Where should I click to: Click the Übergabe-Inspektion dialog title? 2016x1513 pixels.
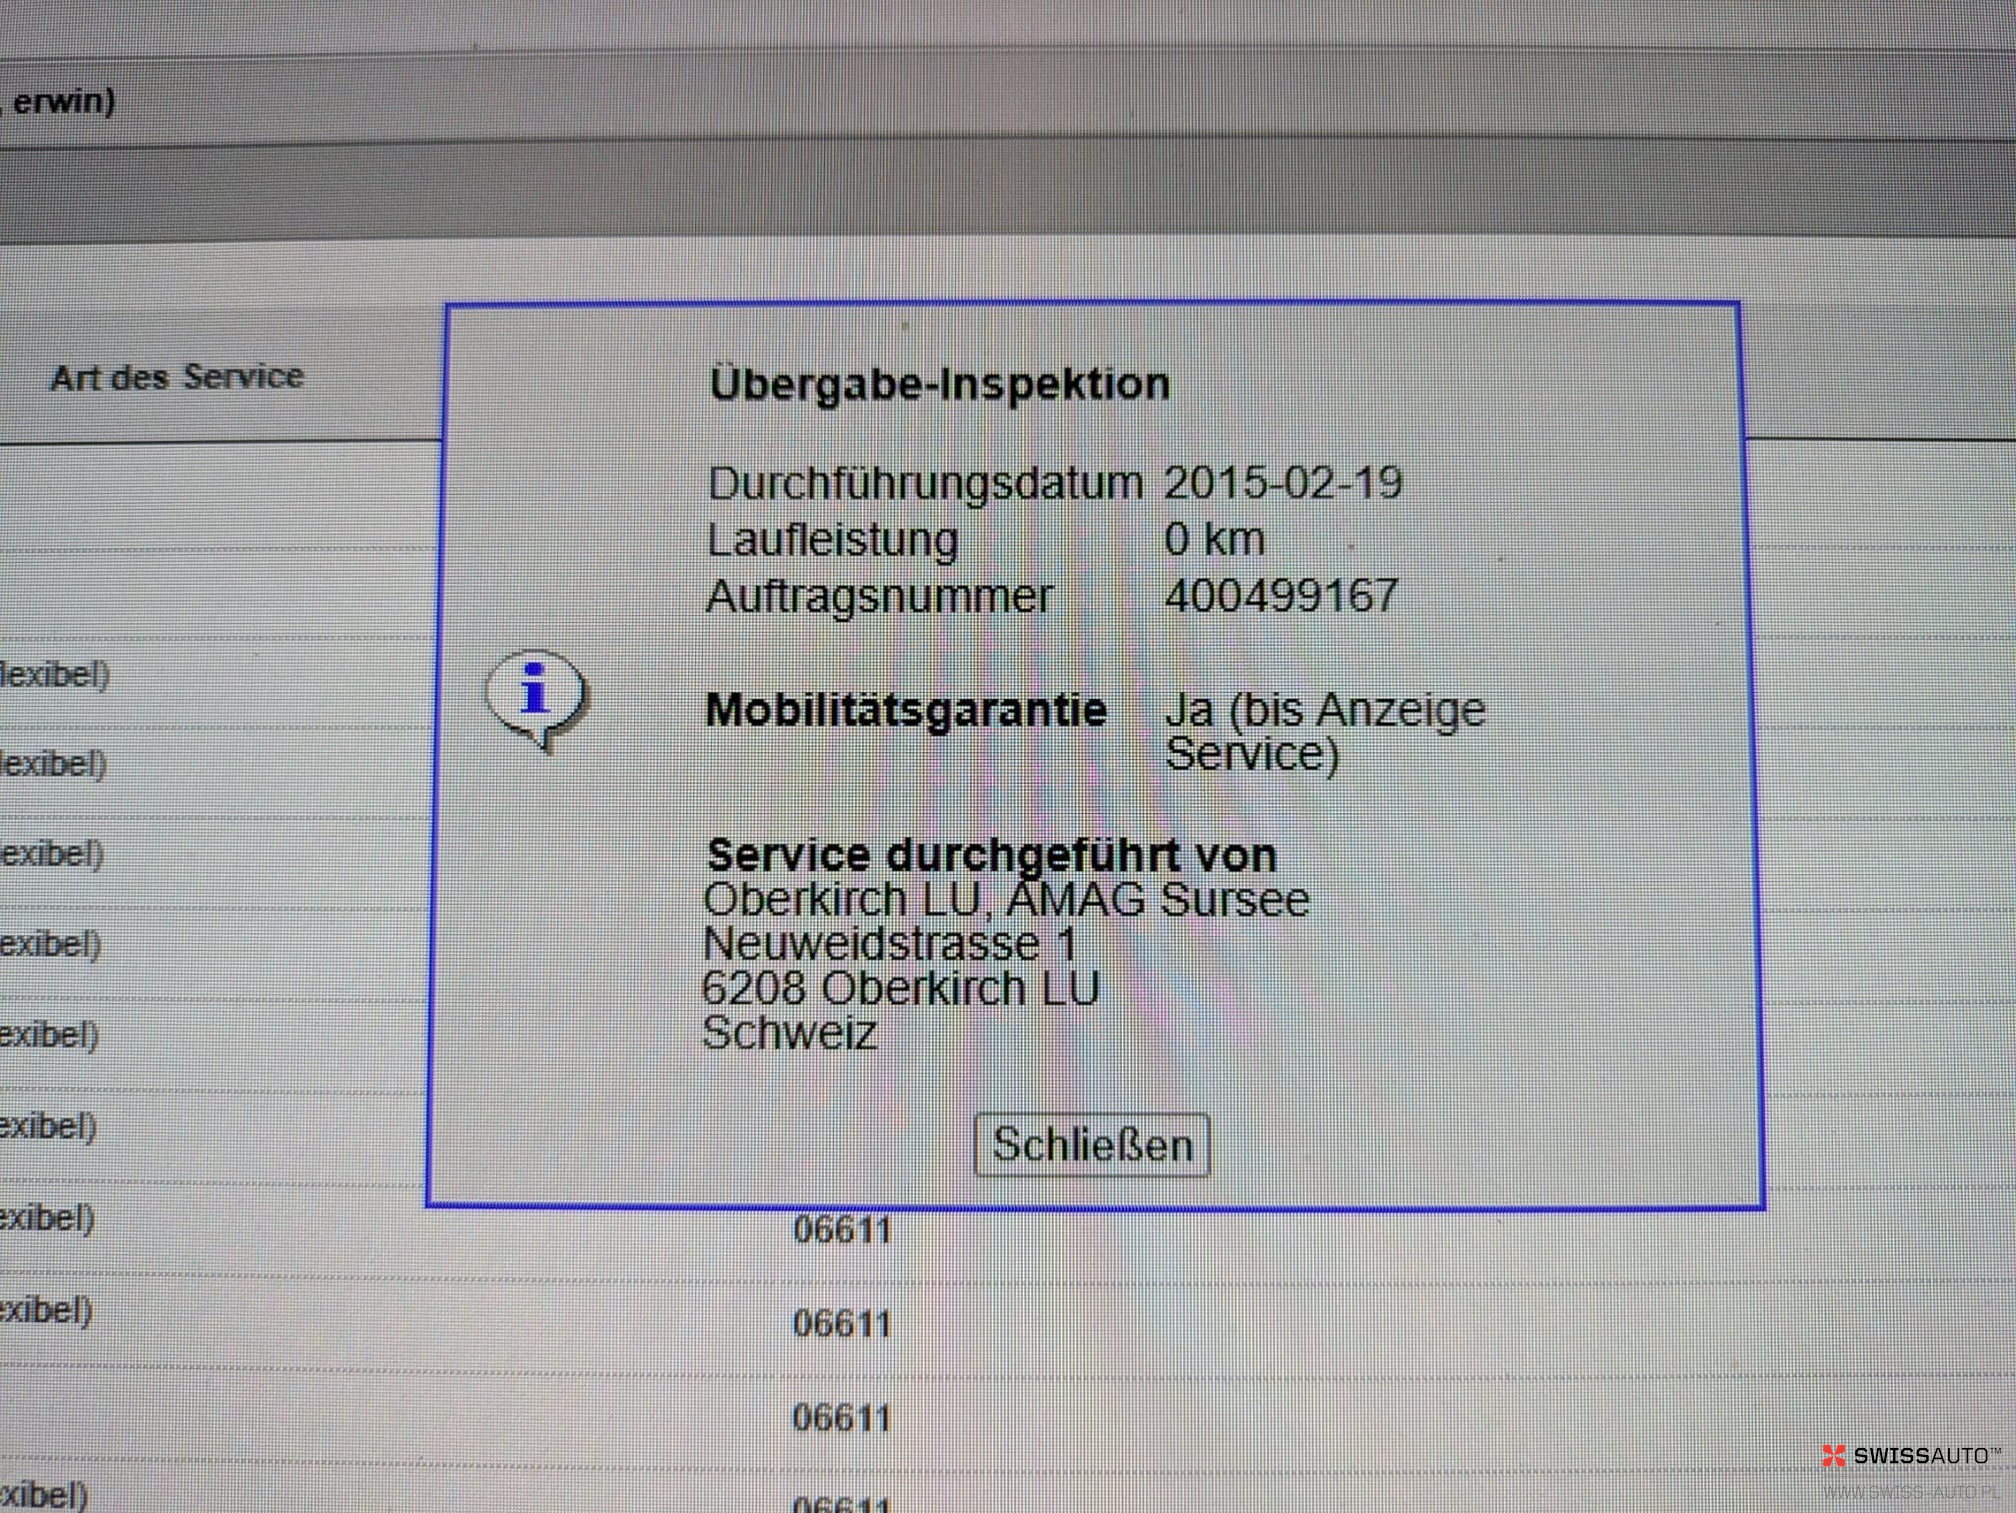pyautogui.click(x=939, y=384)
